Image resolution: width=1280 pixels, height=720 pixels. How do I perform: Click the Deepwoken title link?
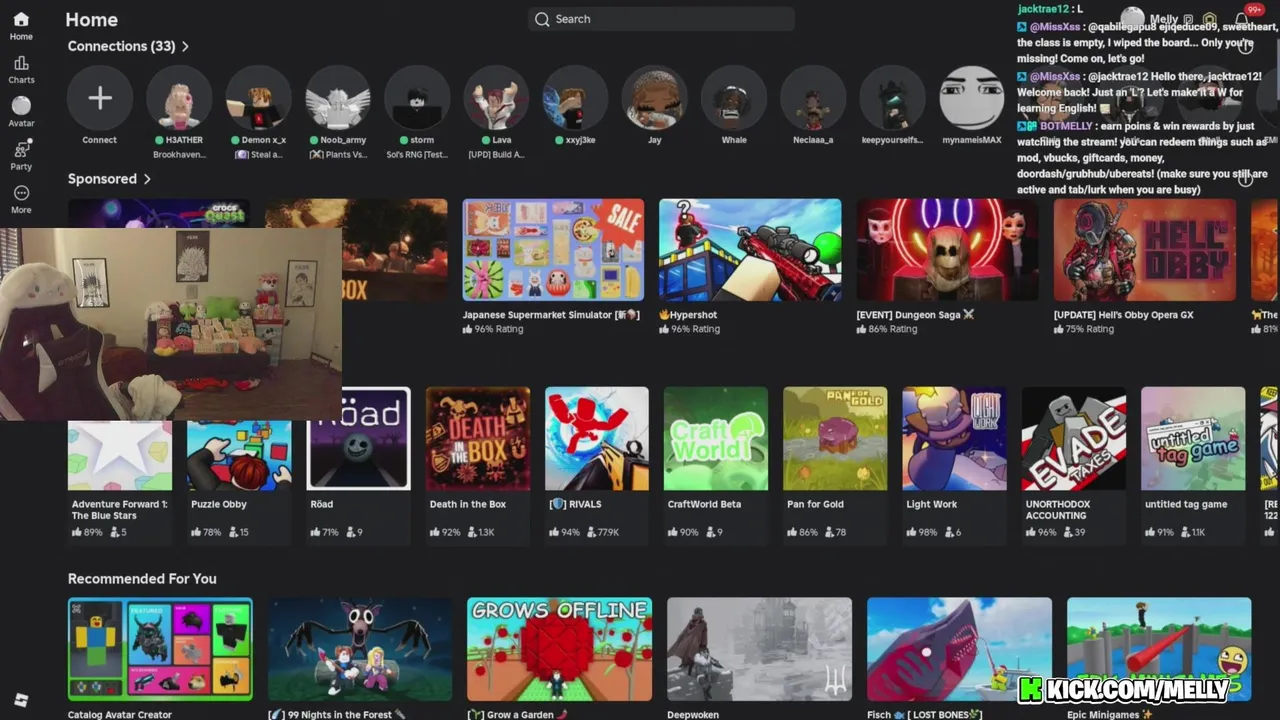[693, 715]
